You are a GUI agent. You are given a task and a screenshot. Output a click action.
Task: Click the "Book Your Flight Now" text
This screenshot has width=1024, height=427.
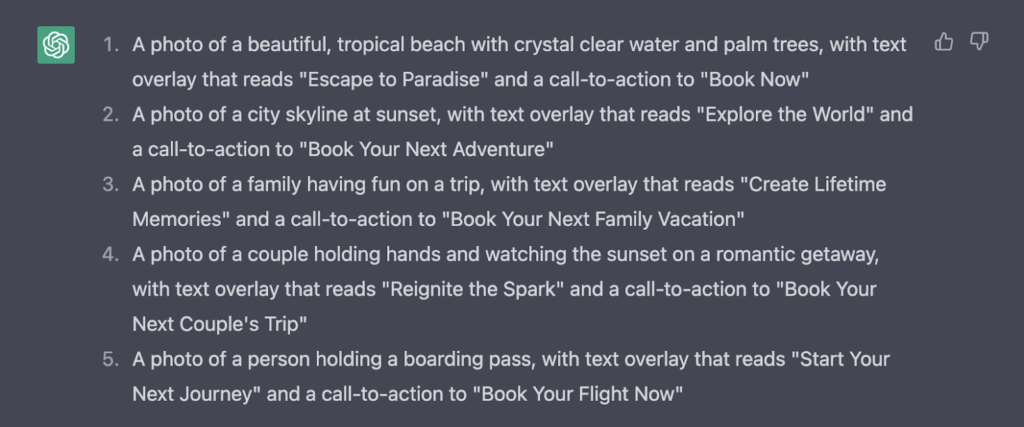pos(581,394)
